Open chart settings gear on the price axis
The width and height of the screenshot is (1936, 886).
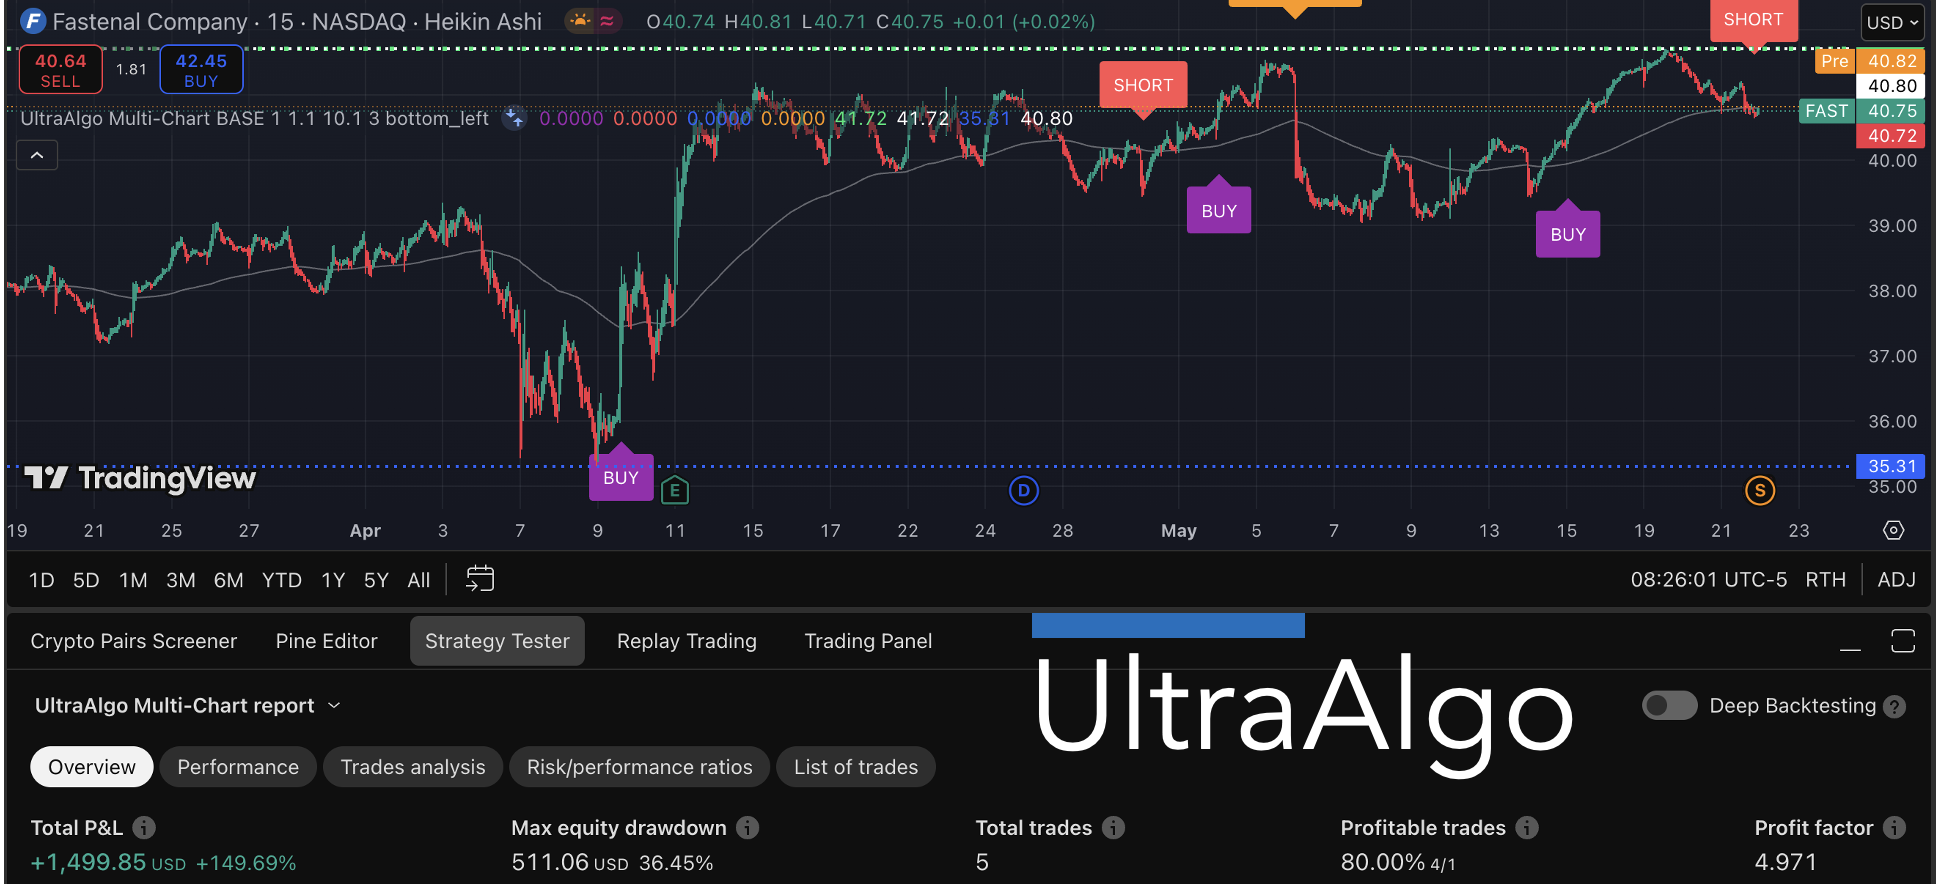point(1894,530)
